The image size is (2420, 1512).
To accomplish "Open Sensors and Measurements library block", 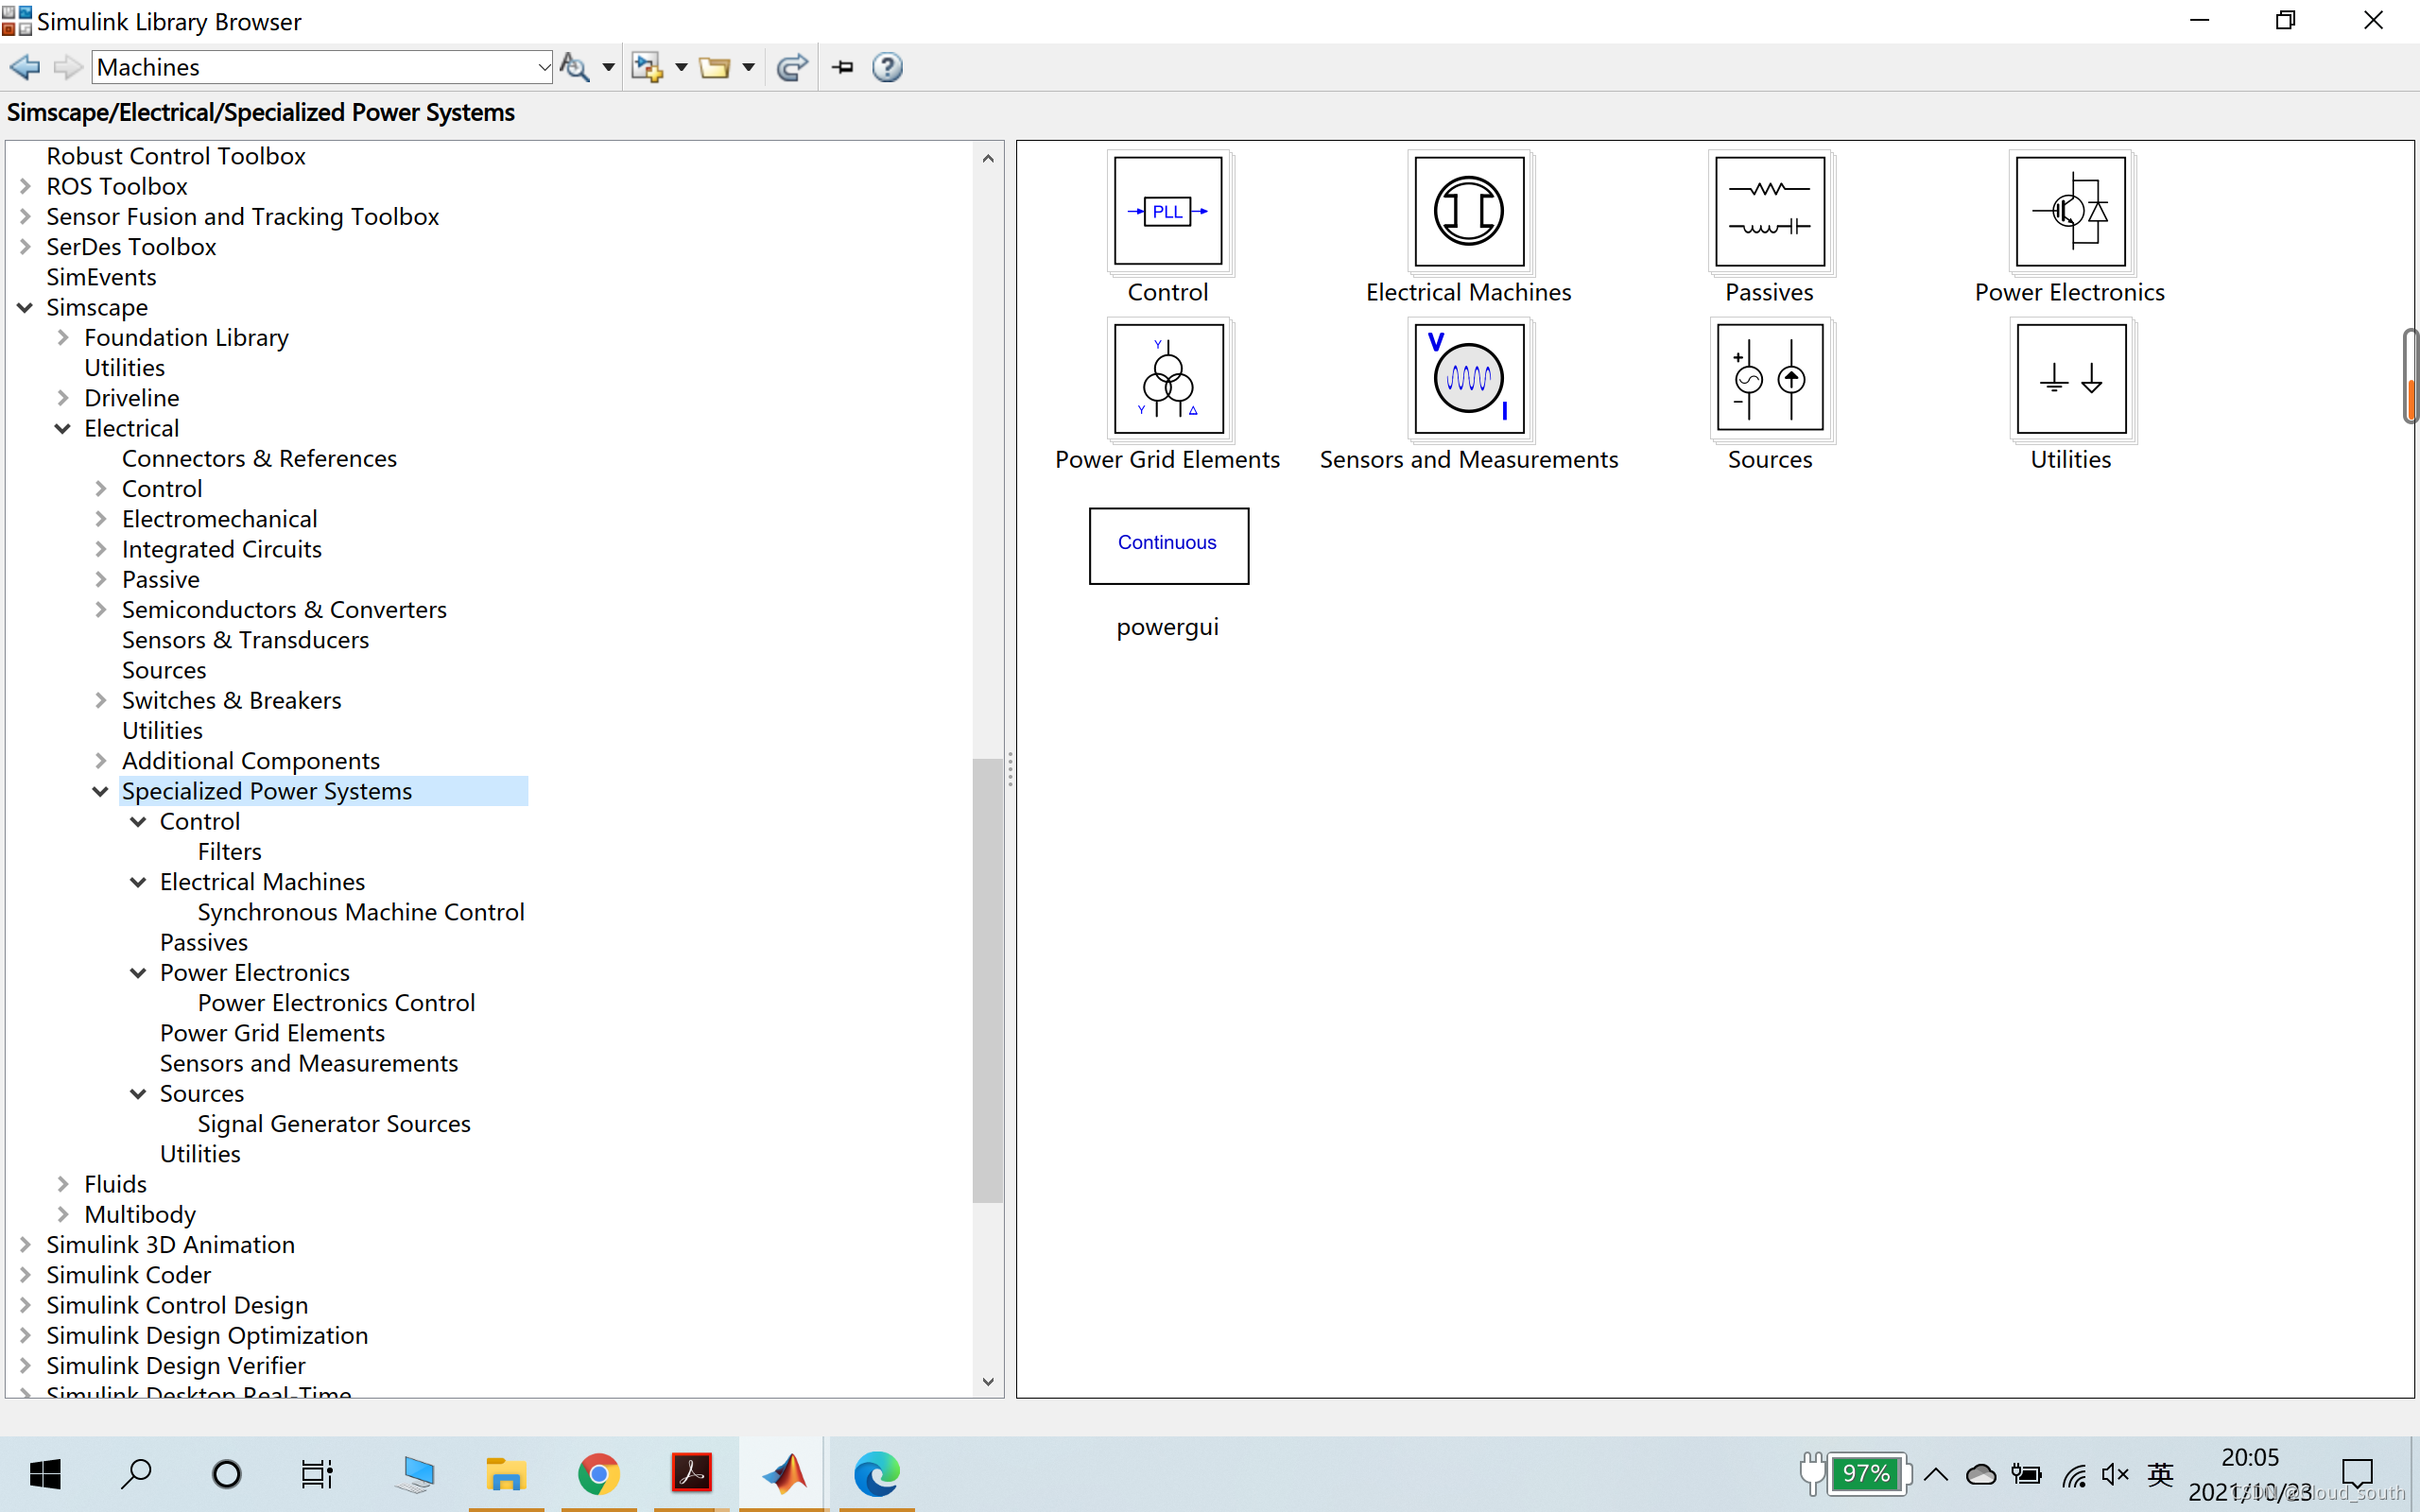I will [1468, 379].
